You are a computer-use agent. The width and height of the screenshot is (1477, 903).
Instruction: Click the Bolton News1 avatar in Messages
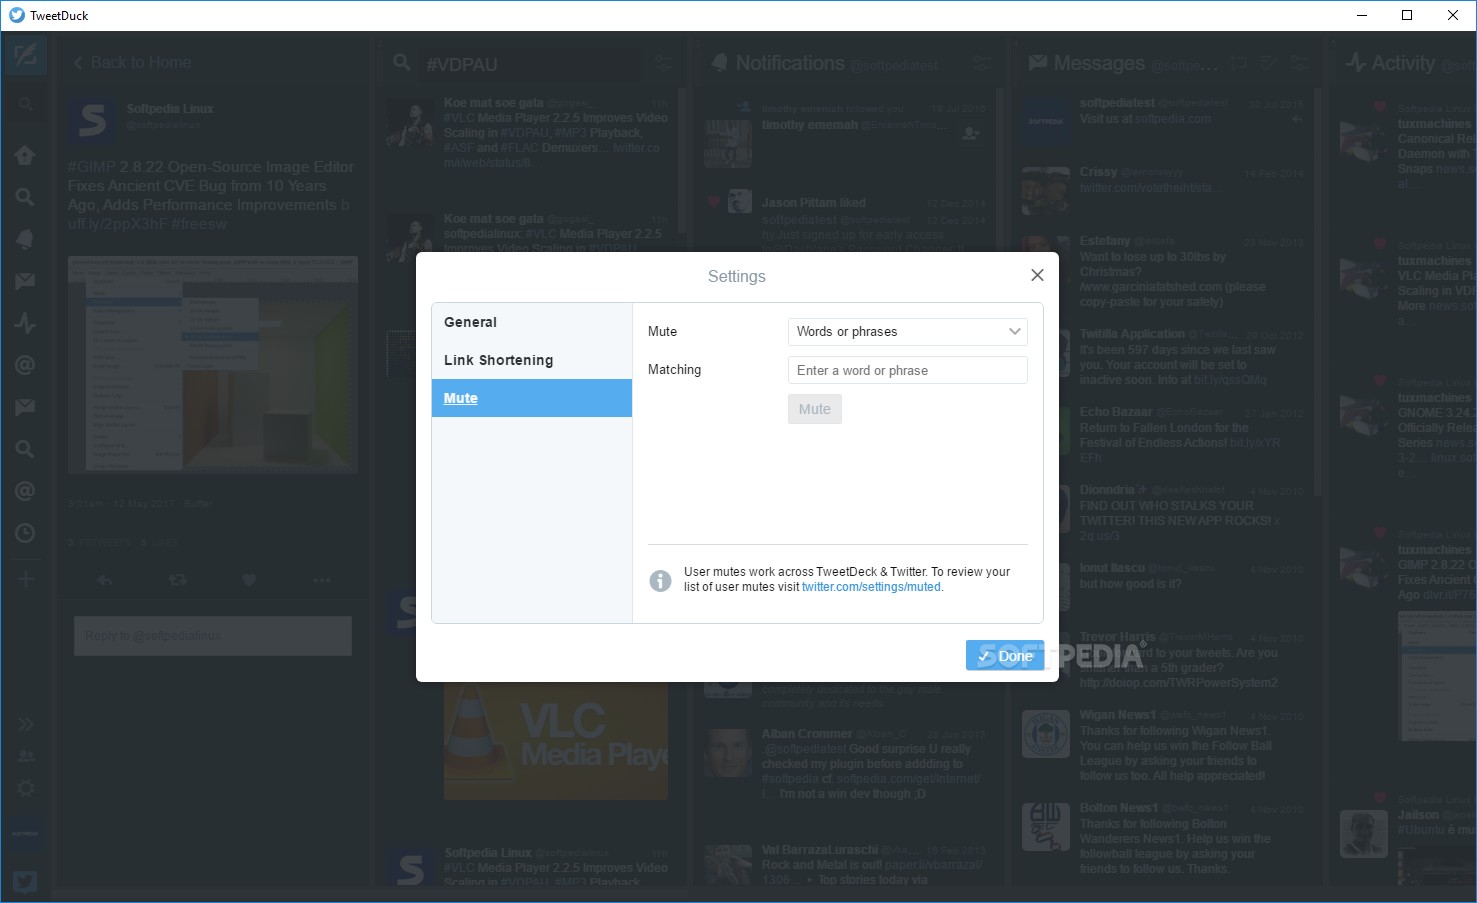point(1046,827)
